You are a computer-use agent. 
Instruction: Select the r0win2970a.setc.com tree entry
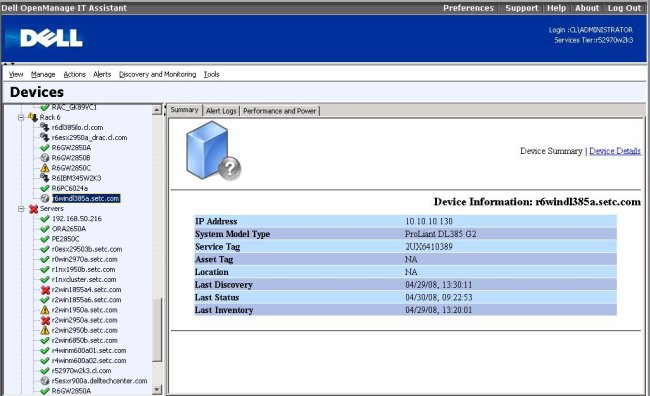click(85, 259)
